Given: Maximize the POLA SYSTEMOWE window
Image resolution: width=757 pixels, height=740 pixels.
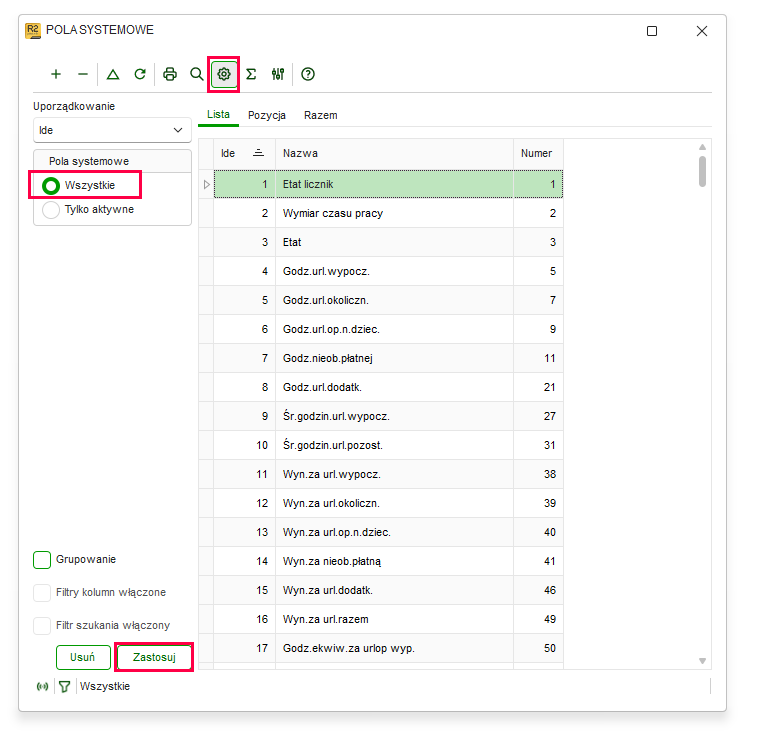Looking at the screenshot, I should pos(652,31).
